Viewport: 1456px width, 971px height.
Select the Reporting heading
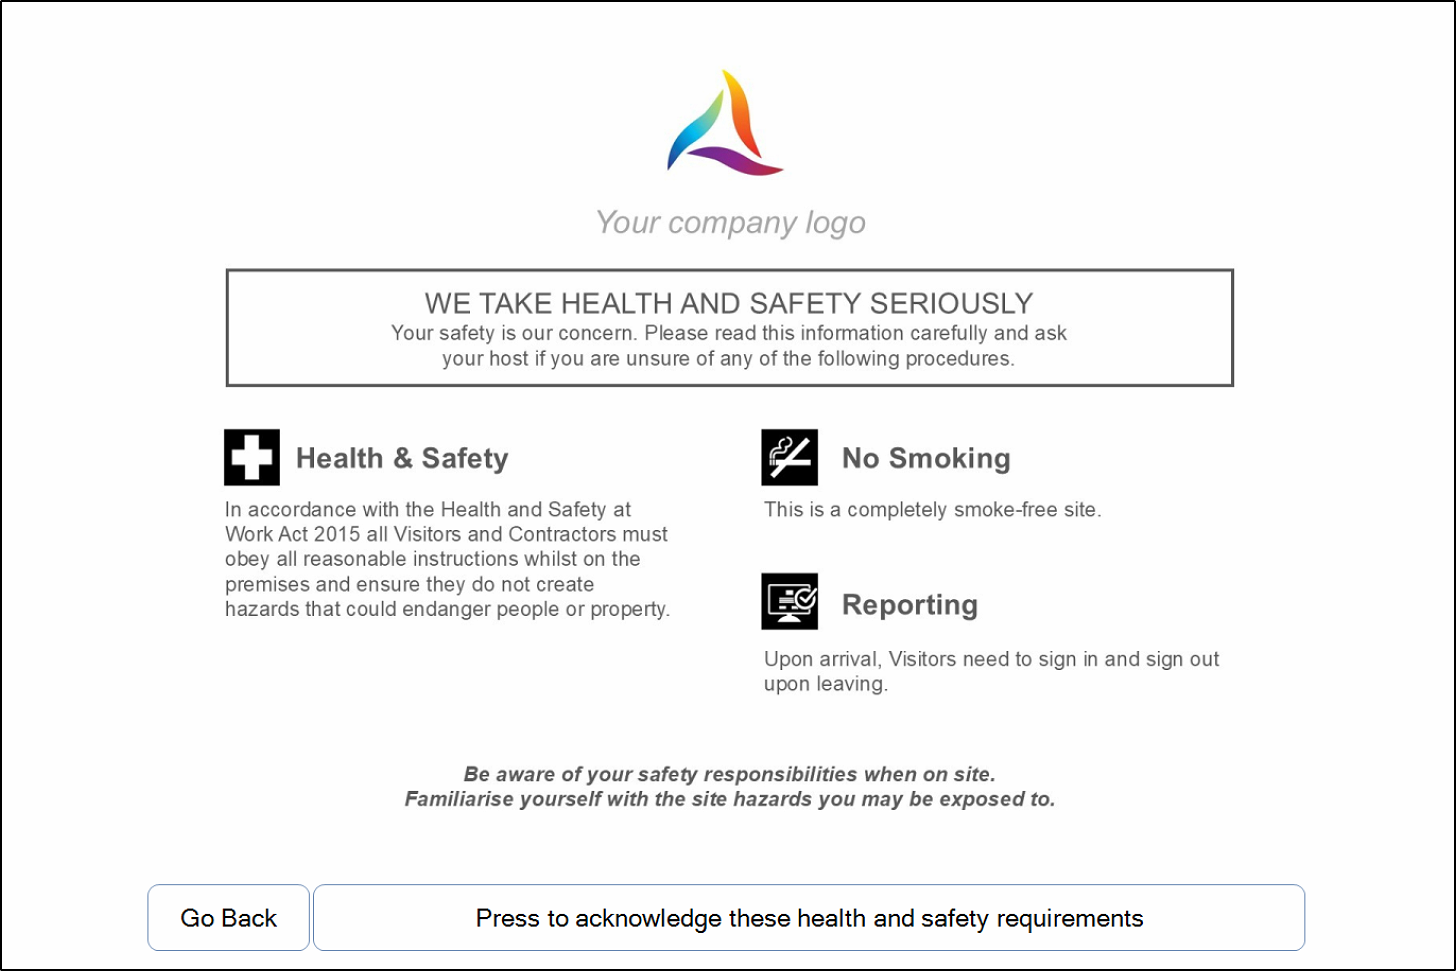(x=910, y=605)
